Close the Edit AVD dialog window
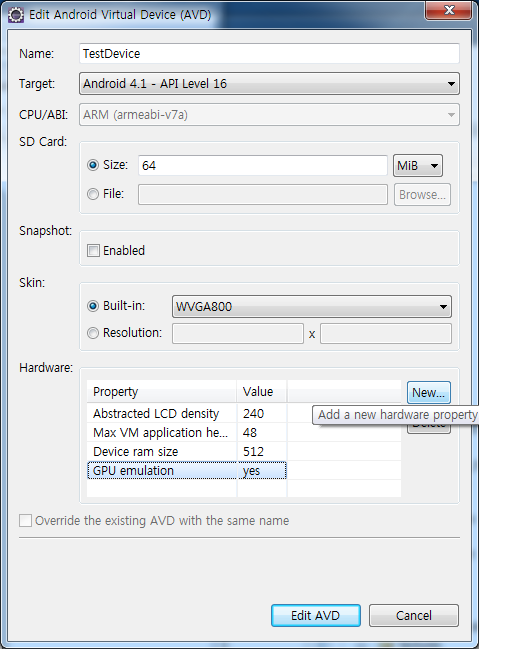 (448, 10)
